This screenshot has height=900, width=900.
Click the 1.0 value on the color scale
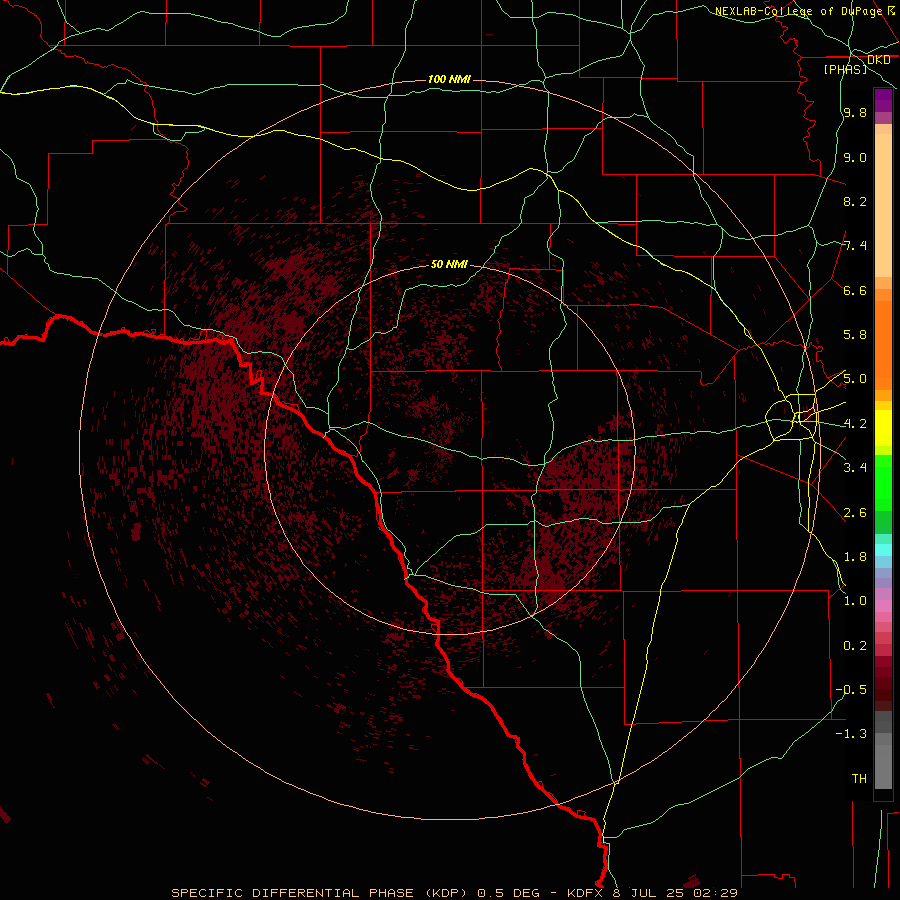point(855,601)
